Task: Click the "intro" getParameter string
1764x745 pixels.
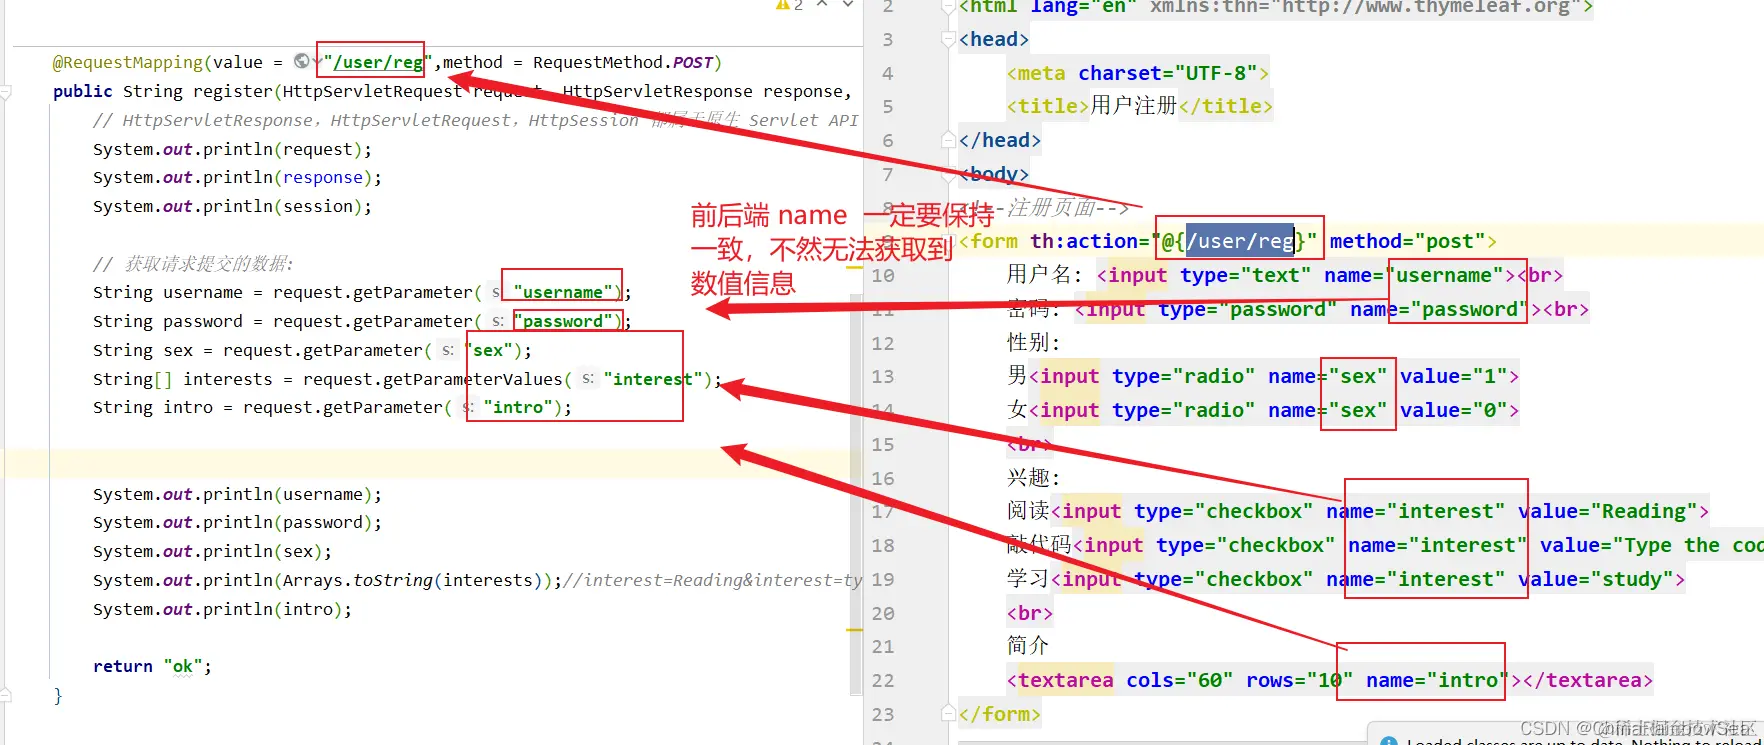Action: (x=517, y=407)
